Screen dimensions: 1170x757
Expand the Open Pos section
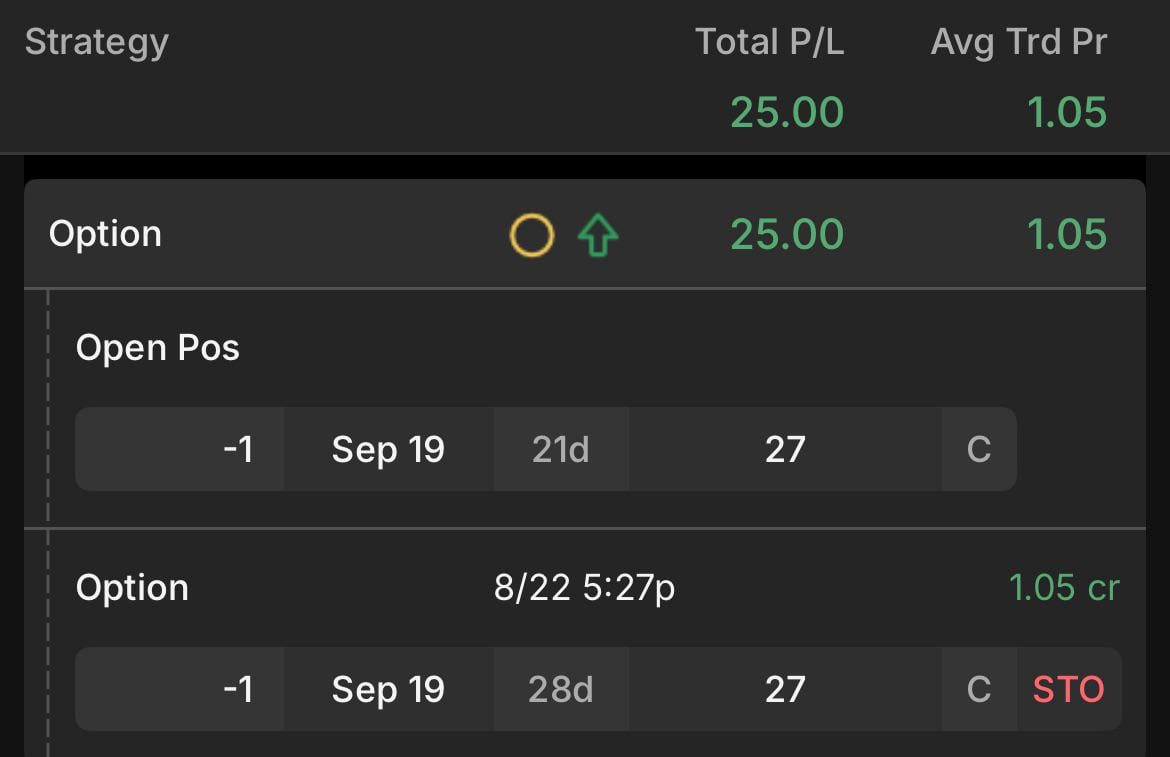tap(157, 348)
